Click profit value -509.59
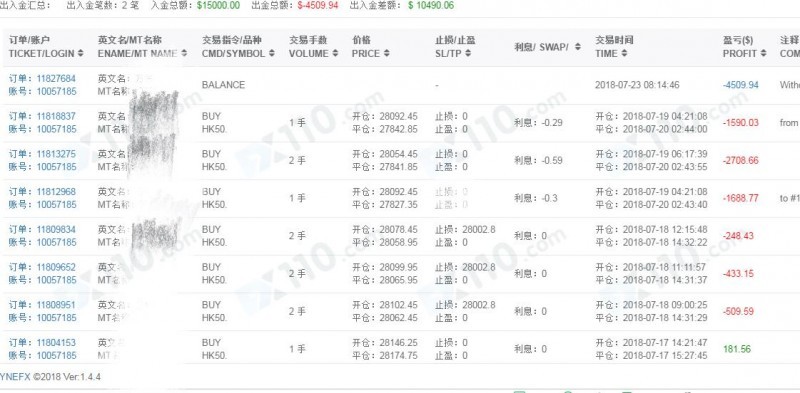 click(x=738, y=312)
